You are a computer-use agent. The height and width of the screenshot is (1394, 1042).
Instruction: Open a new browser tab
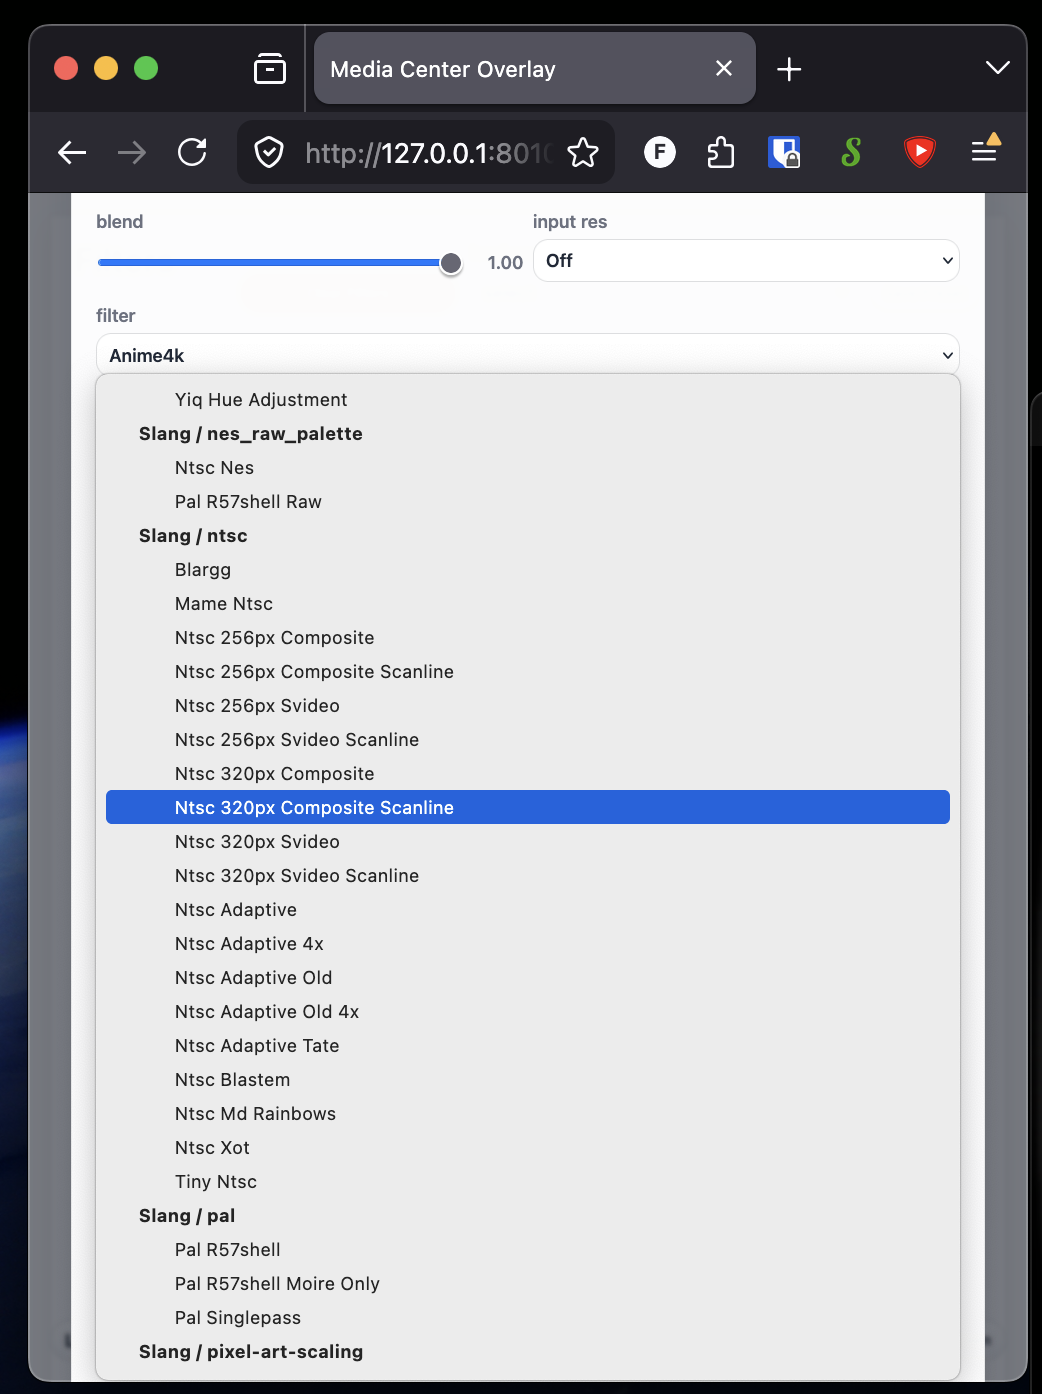tap(789, 69)
